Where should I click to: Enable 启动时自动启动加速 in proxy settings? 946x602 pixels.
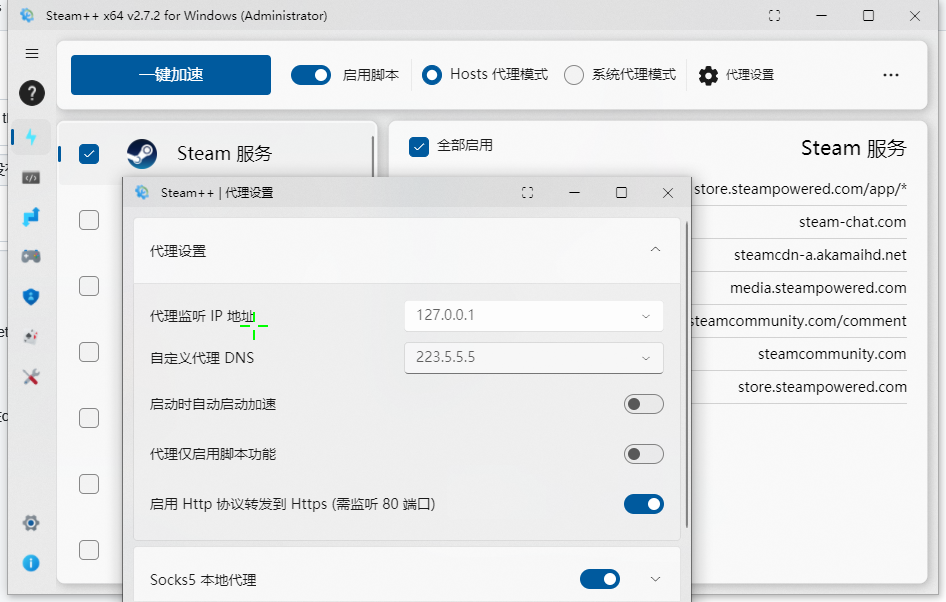click(x=644, y=404)
